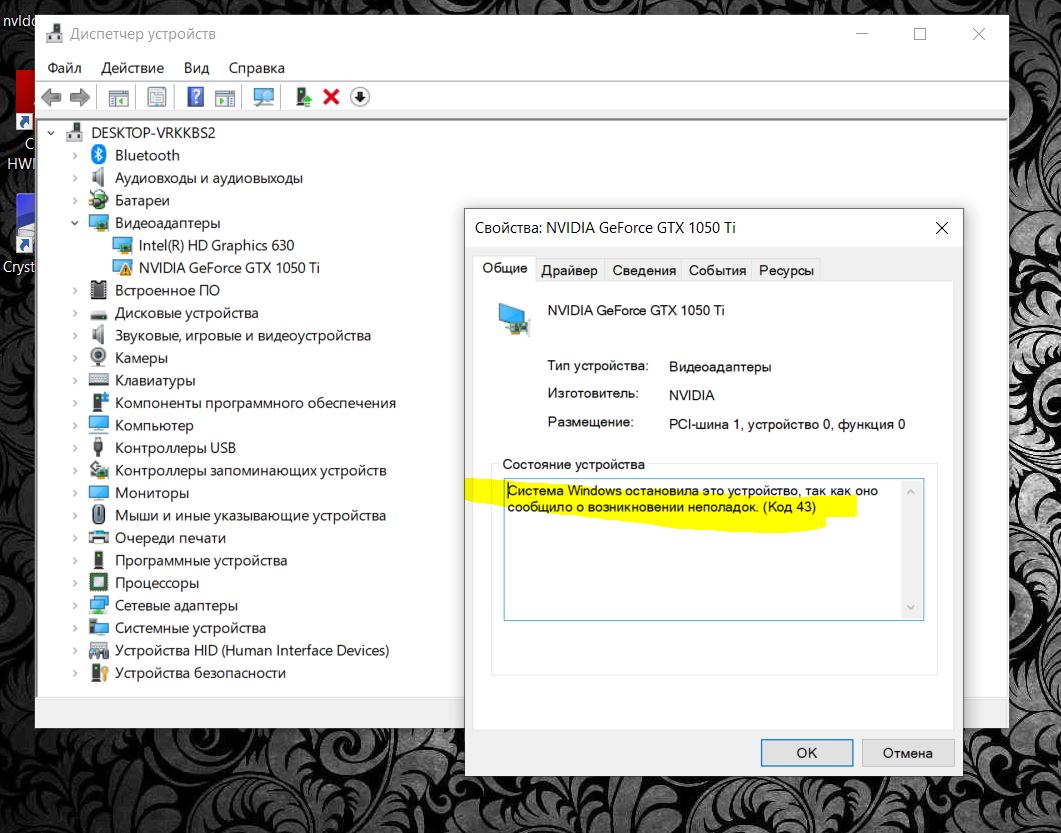This screenshot has height=833, width=1061.
Task: Expand the Компьютер category
Action: [x=75, y=425]
